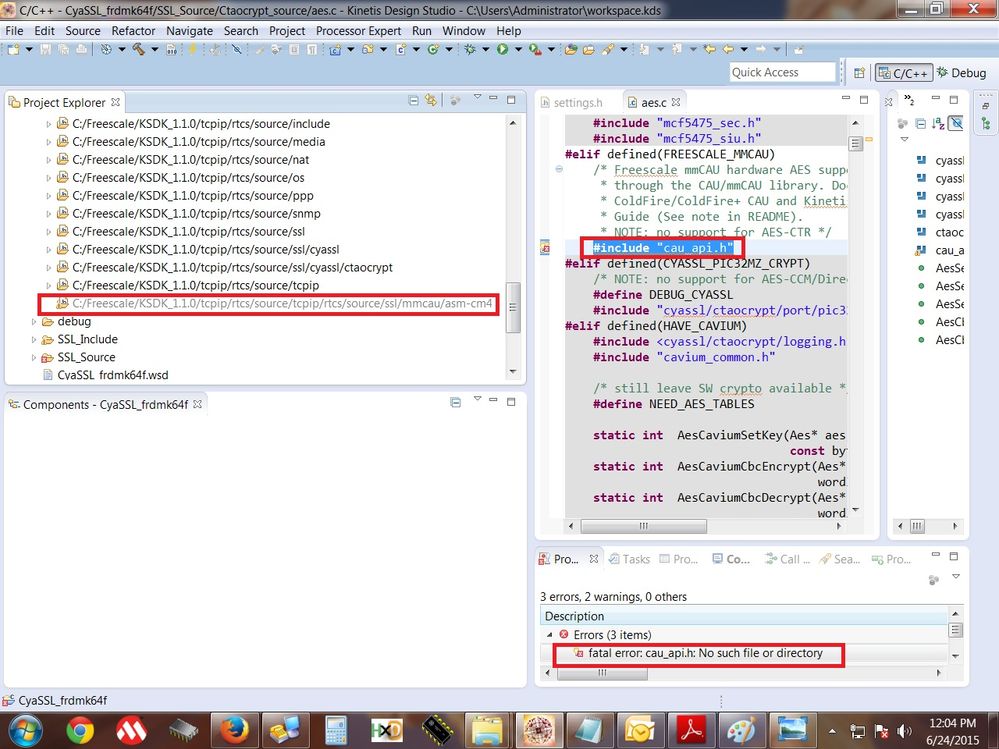Click the volume speaker tray icon

pyautogui.click(x=903, y=731)
